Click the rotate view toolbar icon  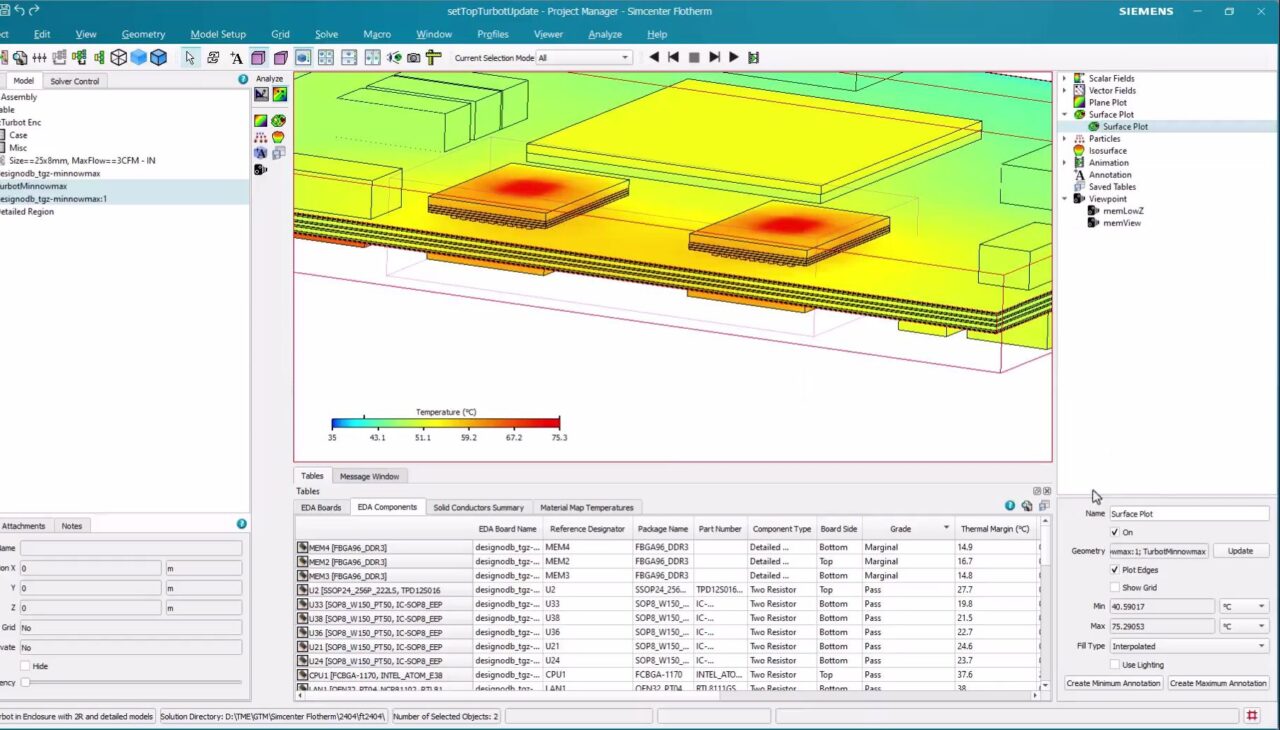pos(213,58)
